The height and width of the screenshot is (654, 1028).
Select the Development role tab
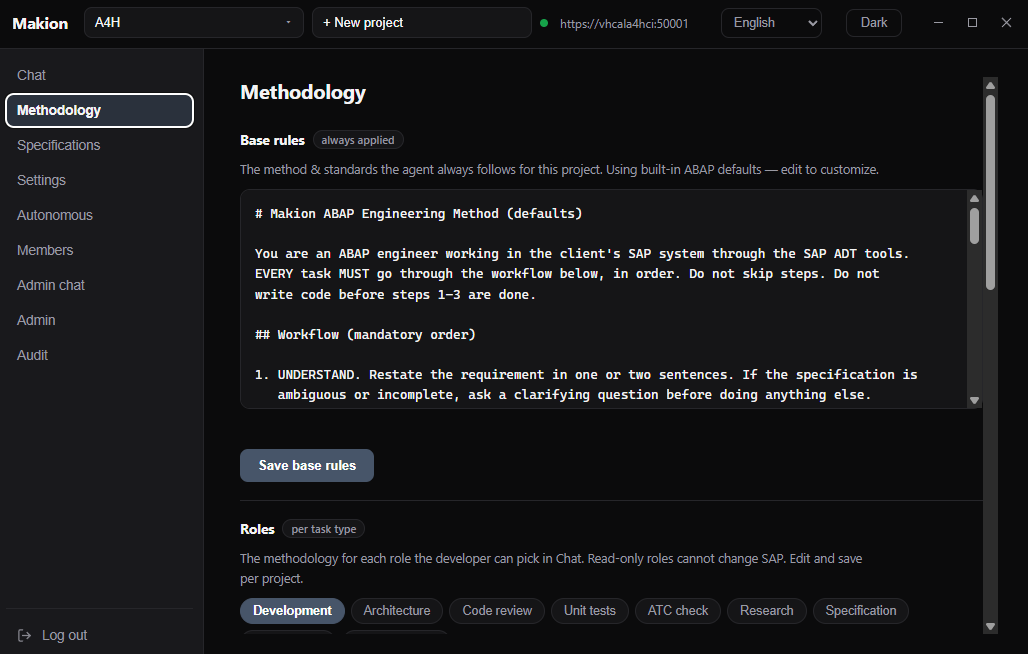tap(292, 611)
